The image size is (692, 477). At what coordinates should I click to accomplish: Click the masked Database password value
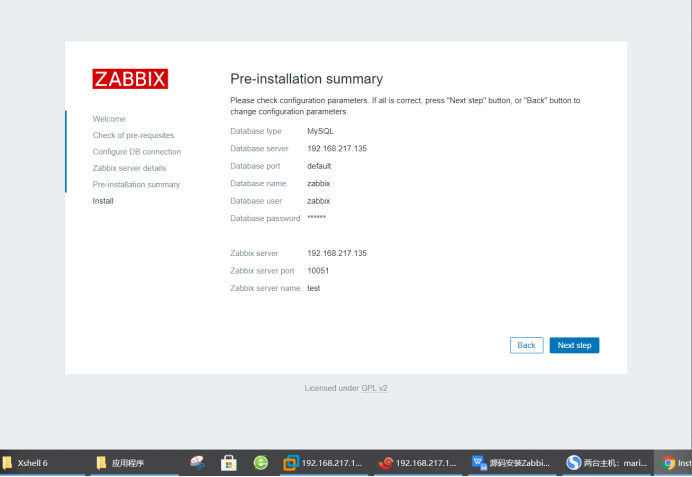[316, 218]
